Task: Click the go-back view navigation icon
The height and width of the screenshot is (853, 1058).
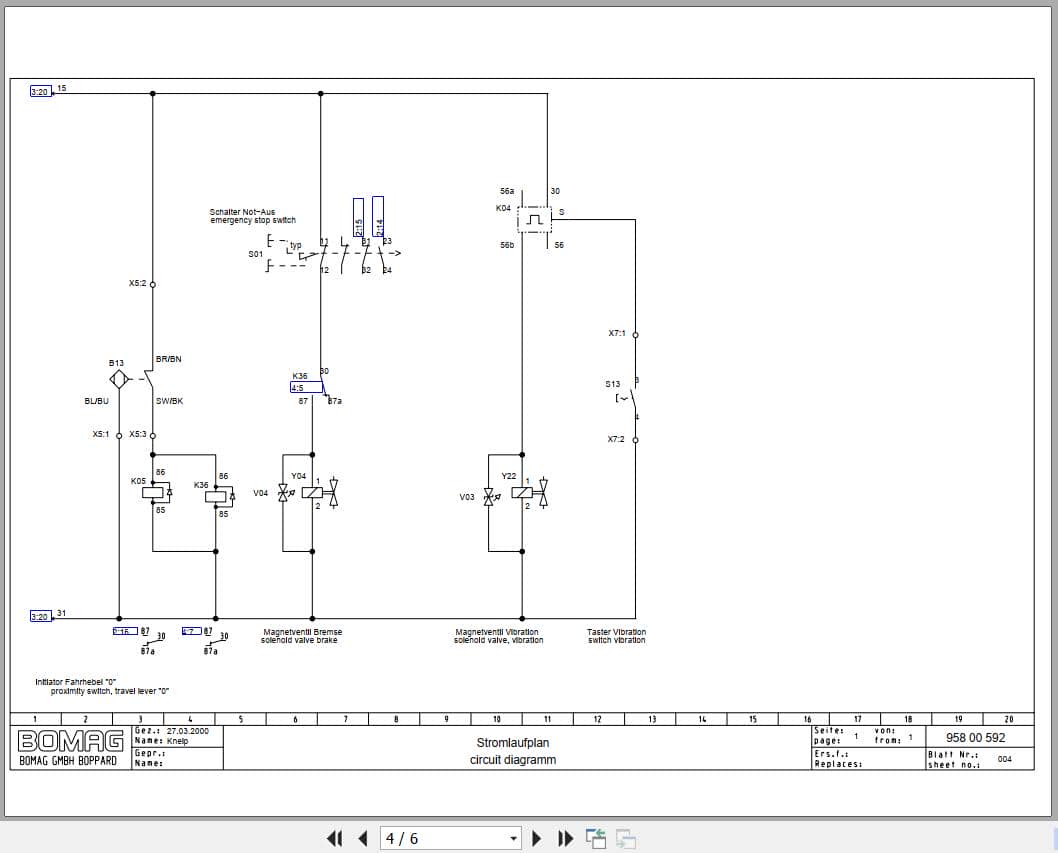Action: (596, 839)
